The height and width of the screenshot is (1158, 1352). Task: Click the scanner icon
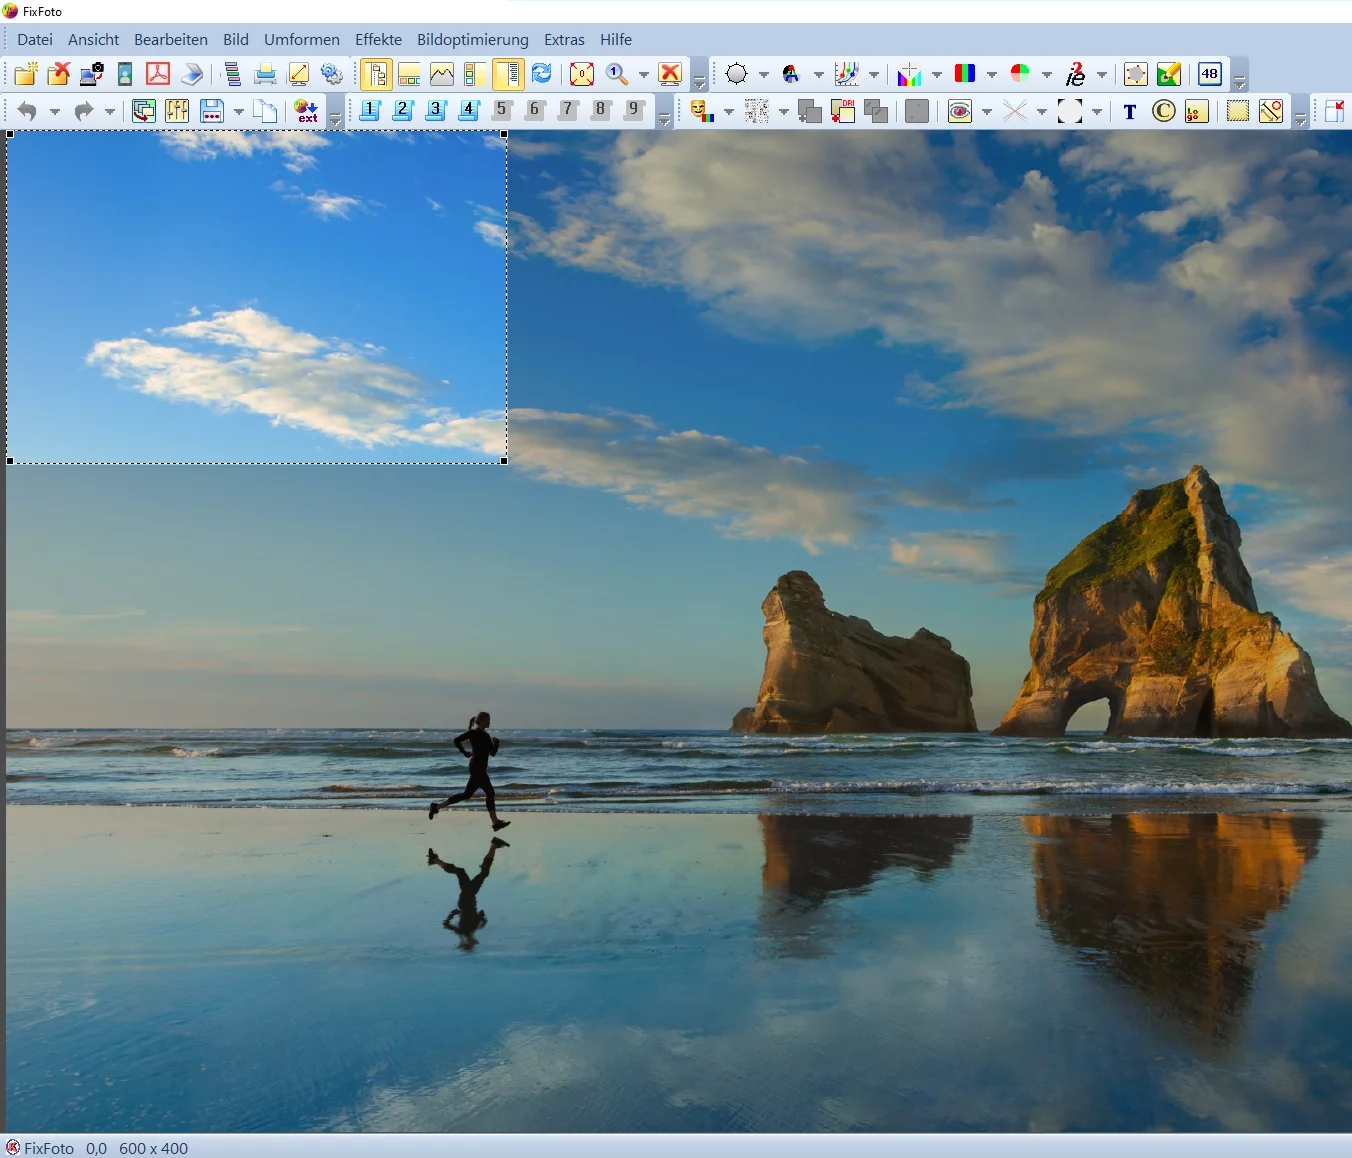coord(192,74)
